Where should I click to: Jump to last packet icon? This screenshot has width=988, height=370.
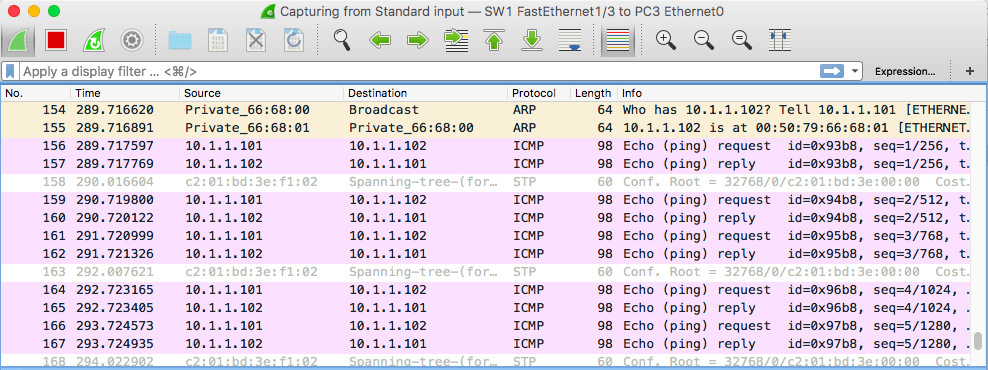532,40
